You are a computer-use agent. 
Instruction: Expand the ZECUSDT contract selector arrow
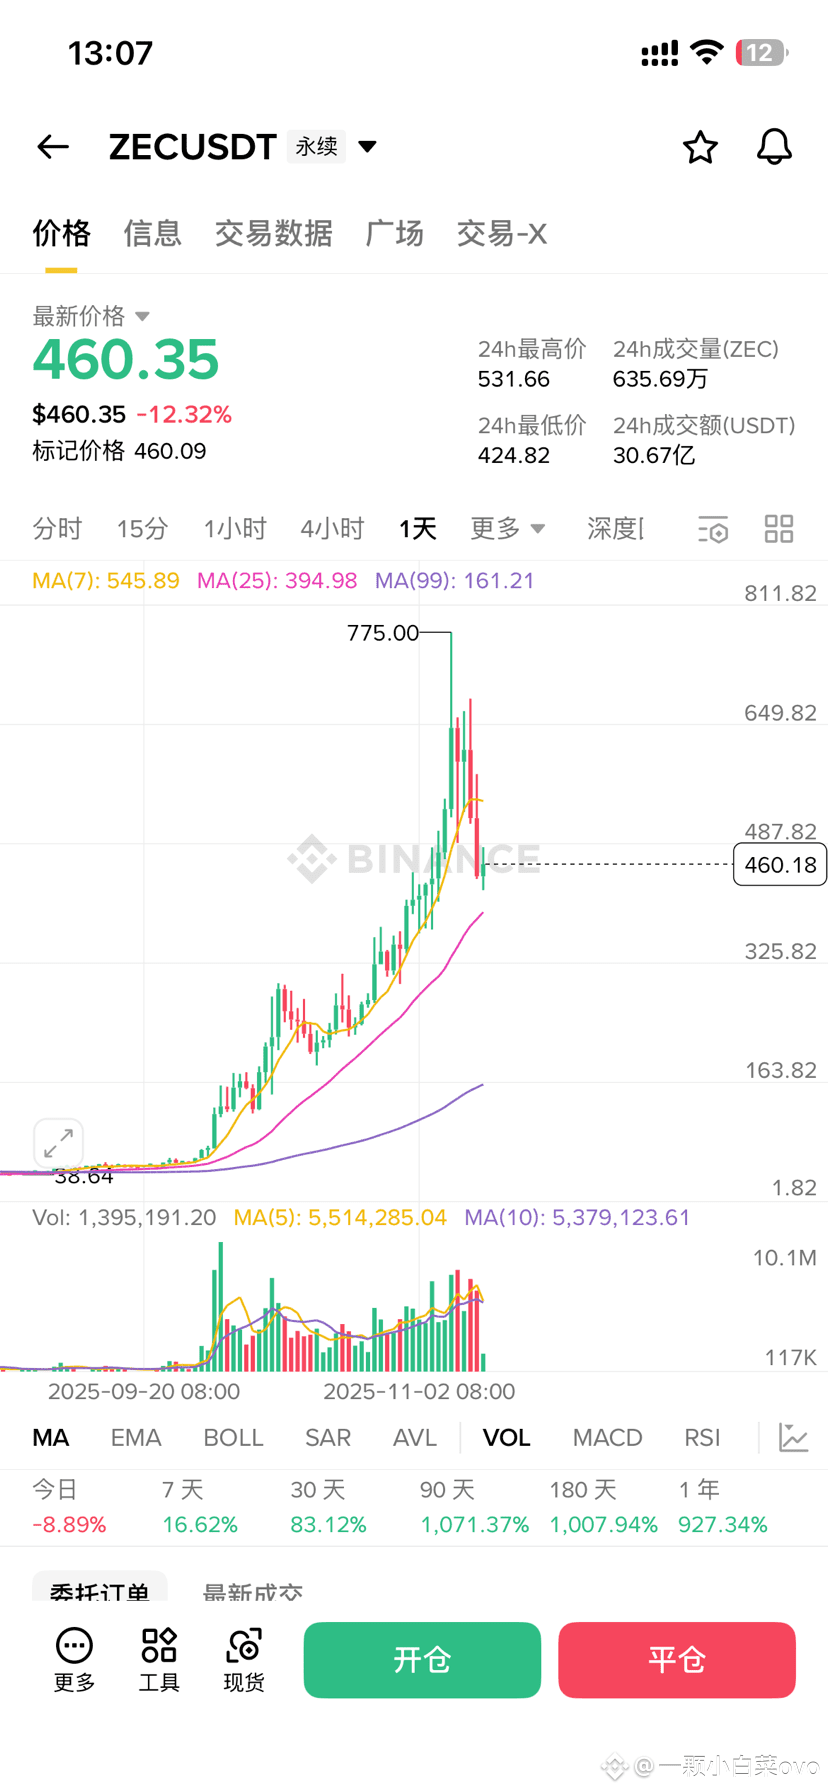tap(368, 147)
